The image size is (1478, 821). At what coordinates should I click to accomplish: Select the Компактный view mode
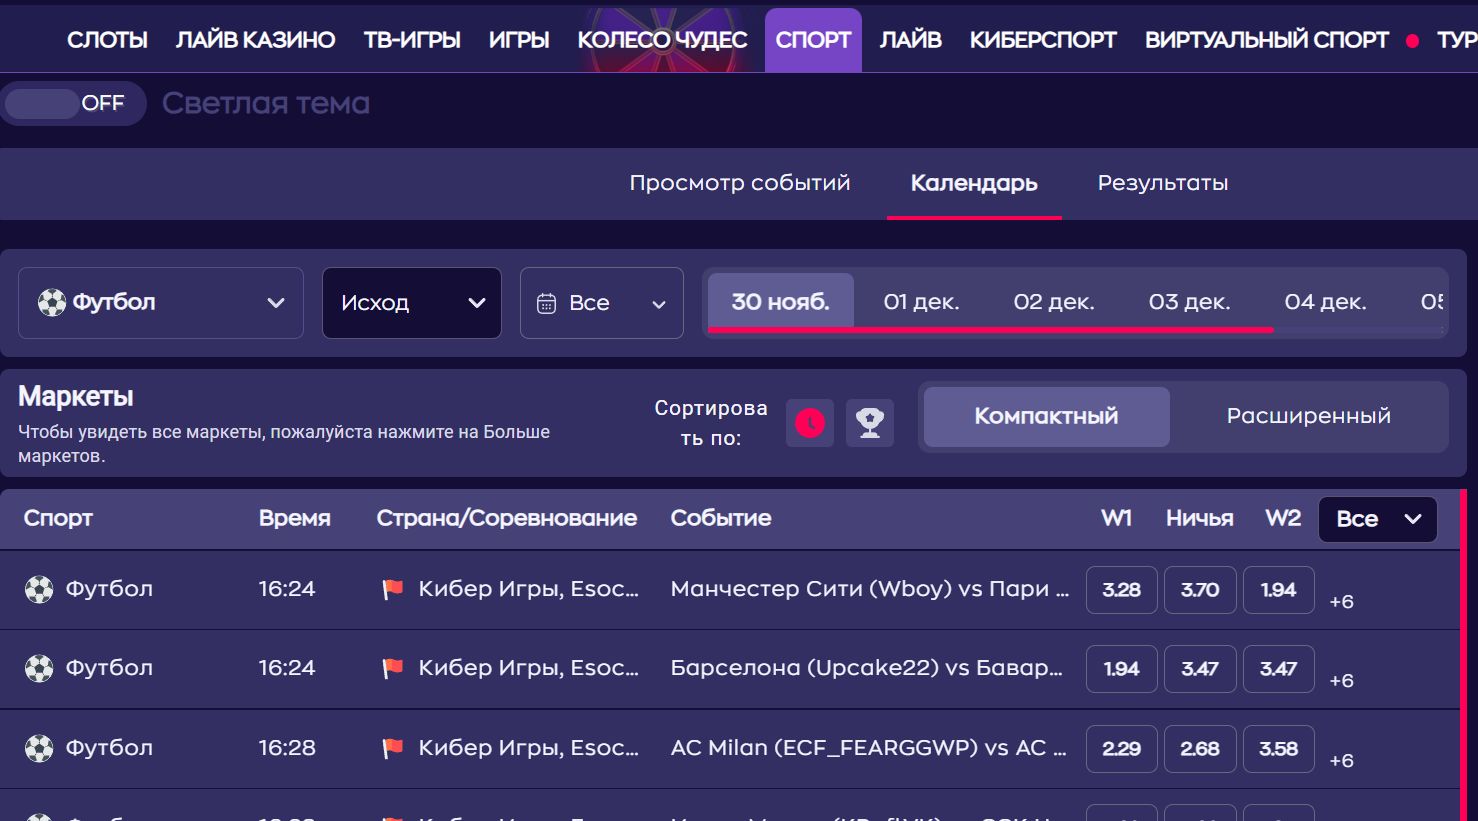pyautogui.click(x=1047, y=416)
